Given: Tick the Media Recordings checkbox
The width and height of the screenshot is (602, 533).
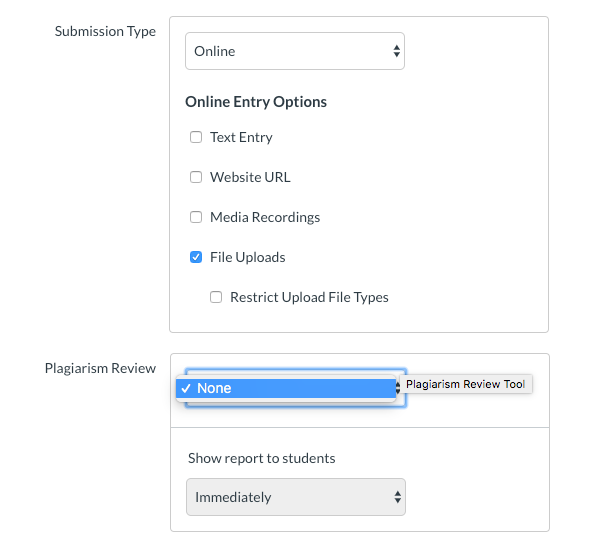Looking at the screenshot, I should [x=196, y=217].
